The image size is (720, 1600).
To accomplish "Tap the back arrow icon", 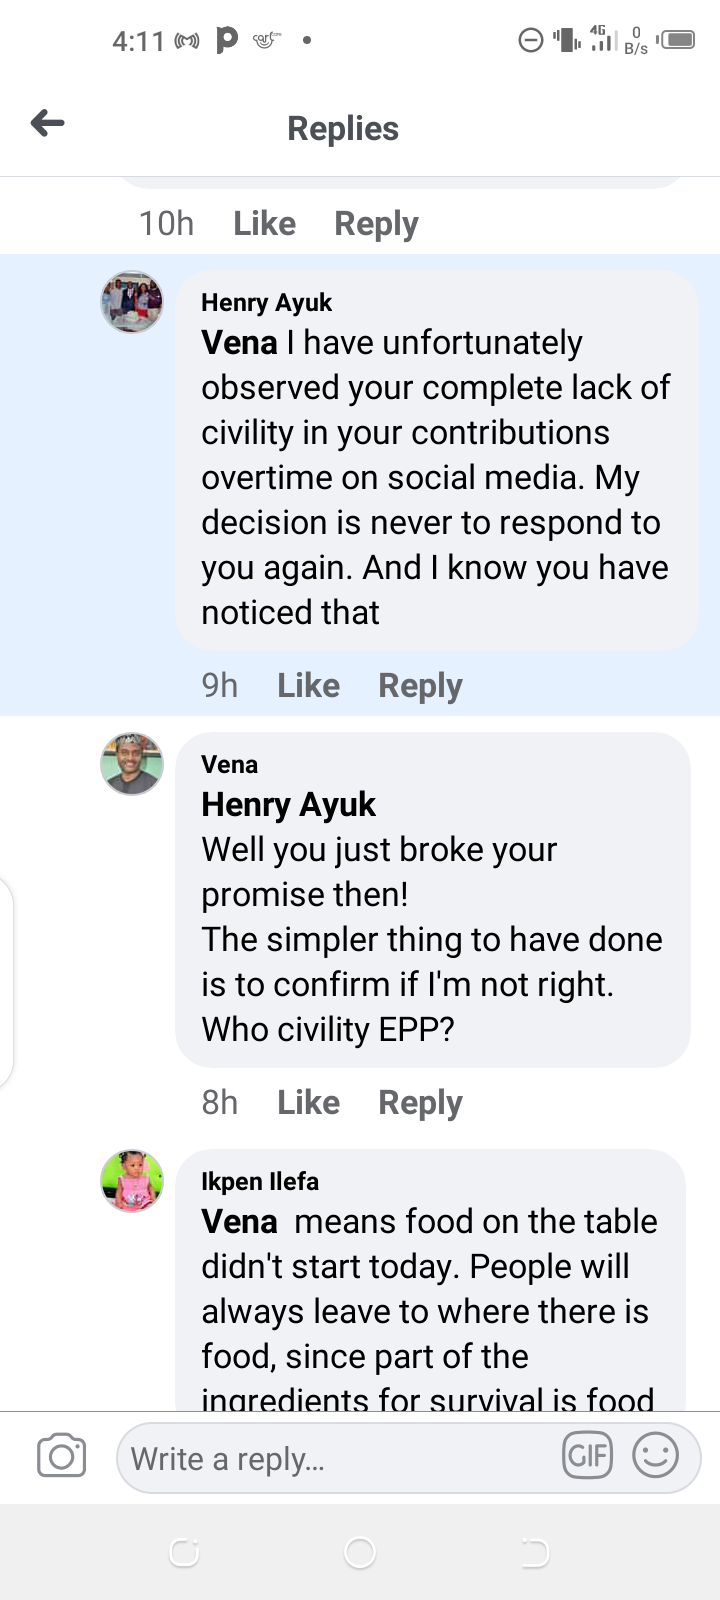I will coord(48,124).
